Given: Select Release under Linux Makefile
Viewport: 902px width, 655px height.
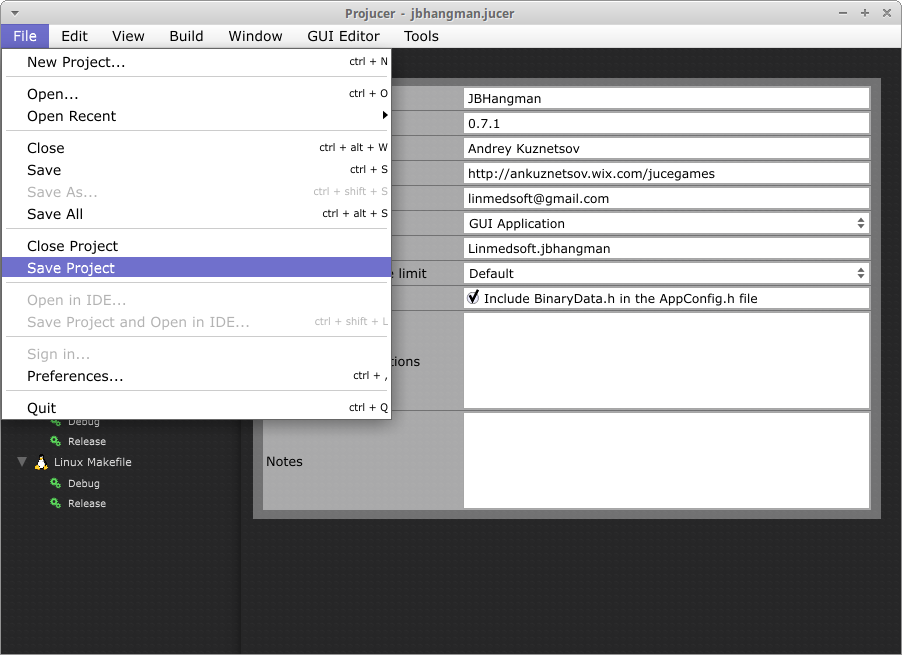Looking at the screenshot, I should pos(87,503).
